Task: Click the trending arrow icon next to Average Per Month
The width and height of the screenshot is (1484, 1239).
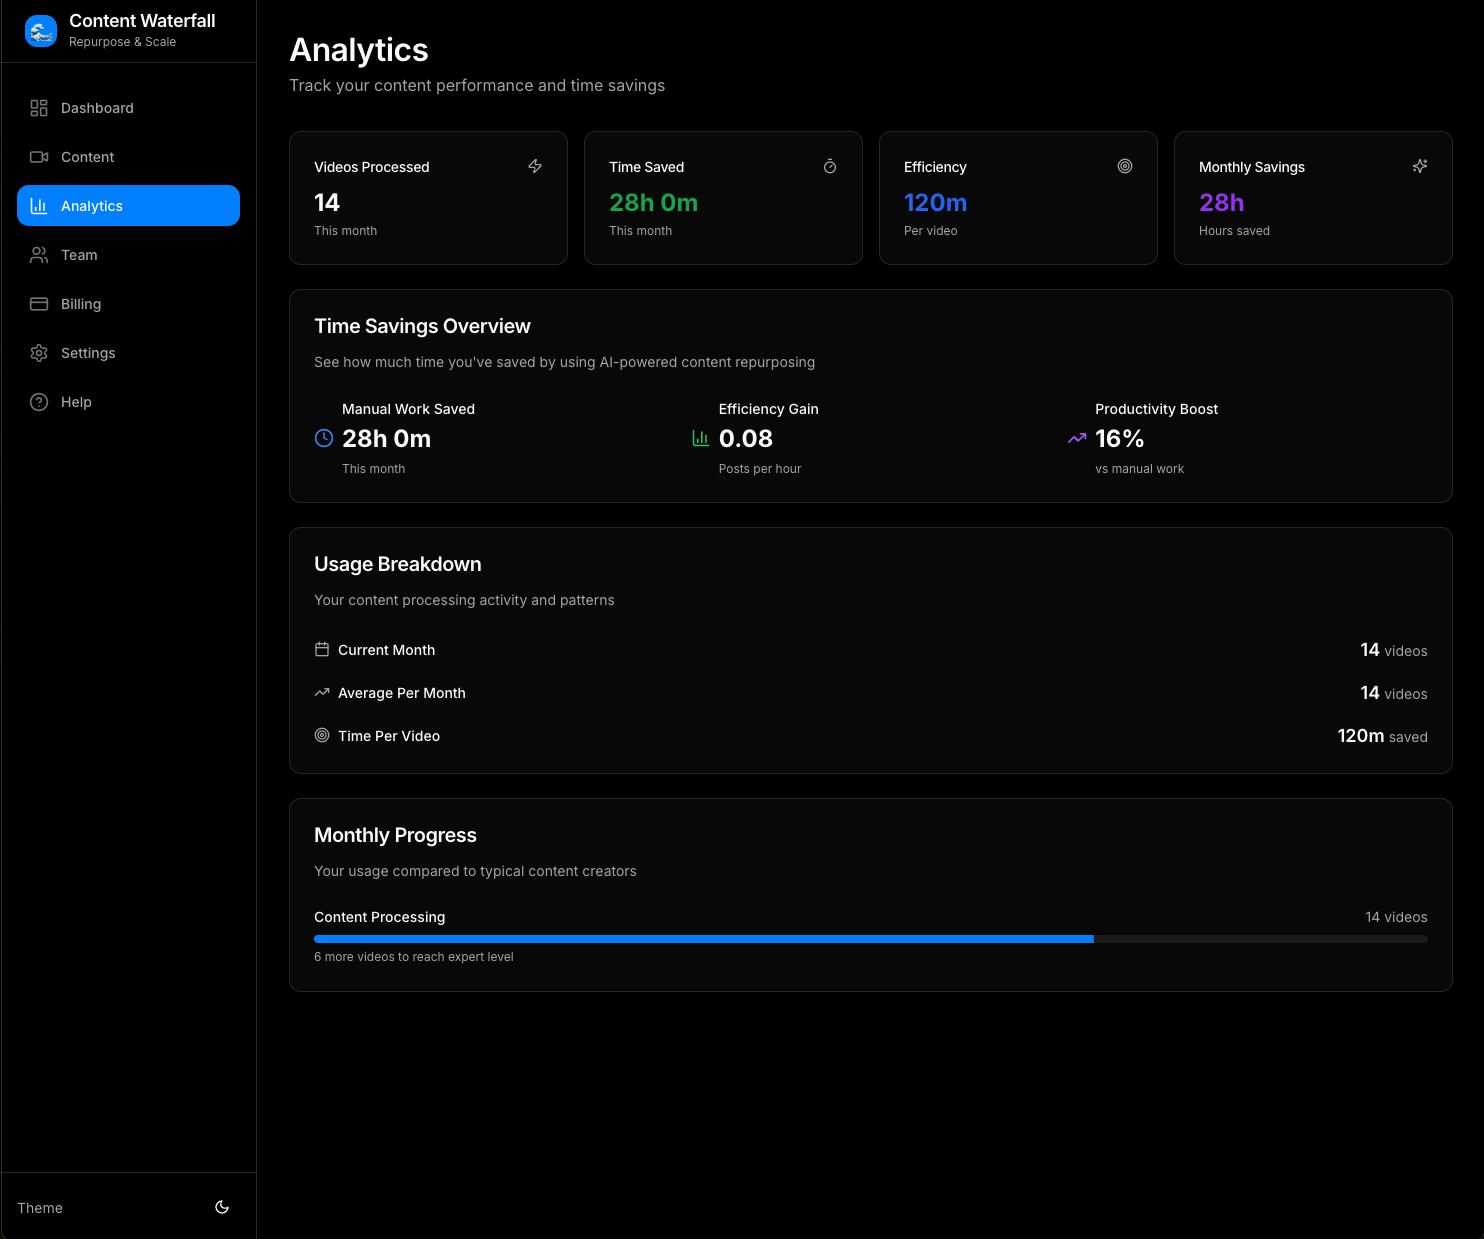Action: (x=322, y=692)
